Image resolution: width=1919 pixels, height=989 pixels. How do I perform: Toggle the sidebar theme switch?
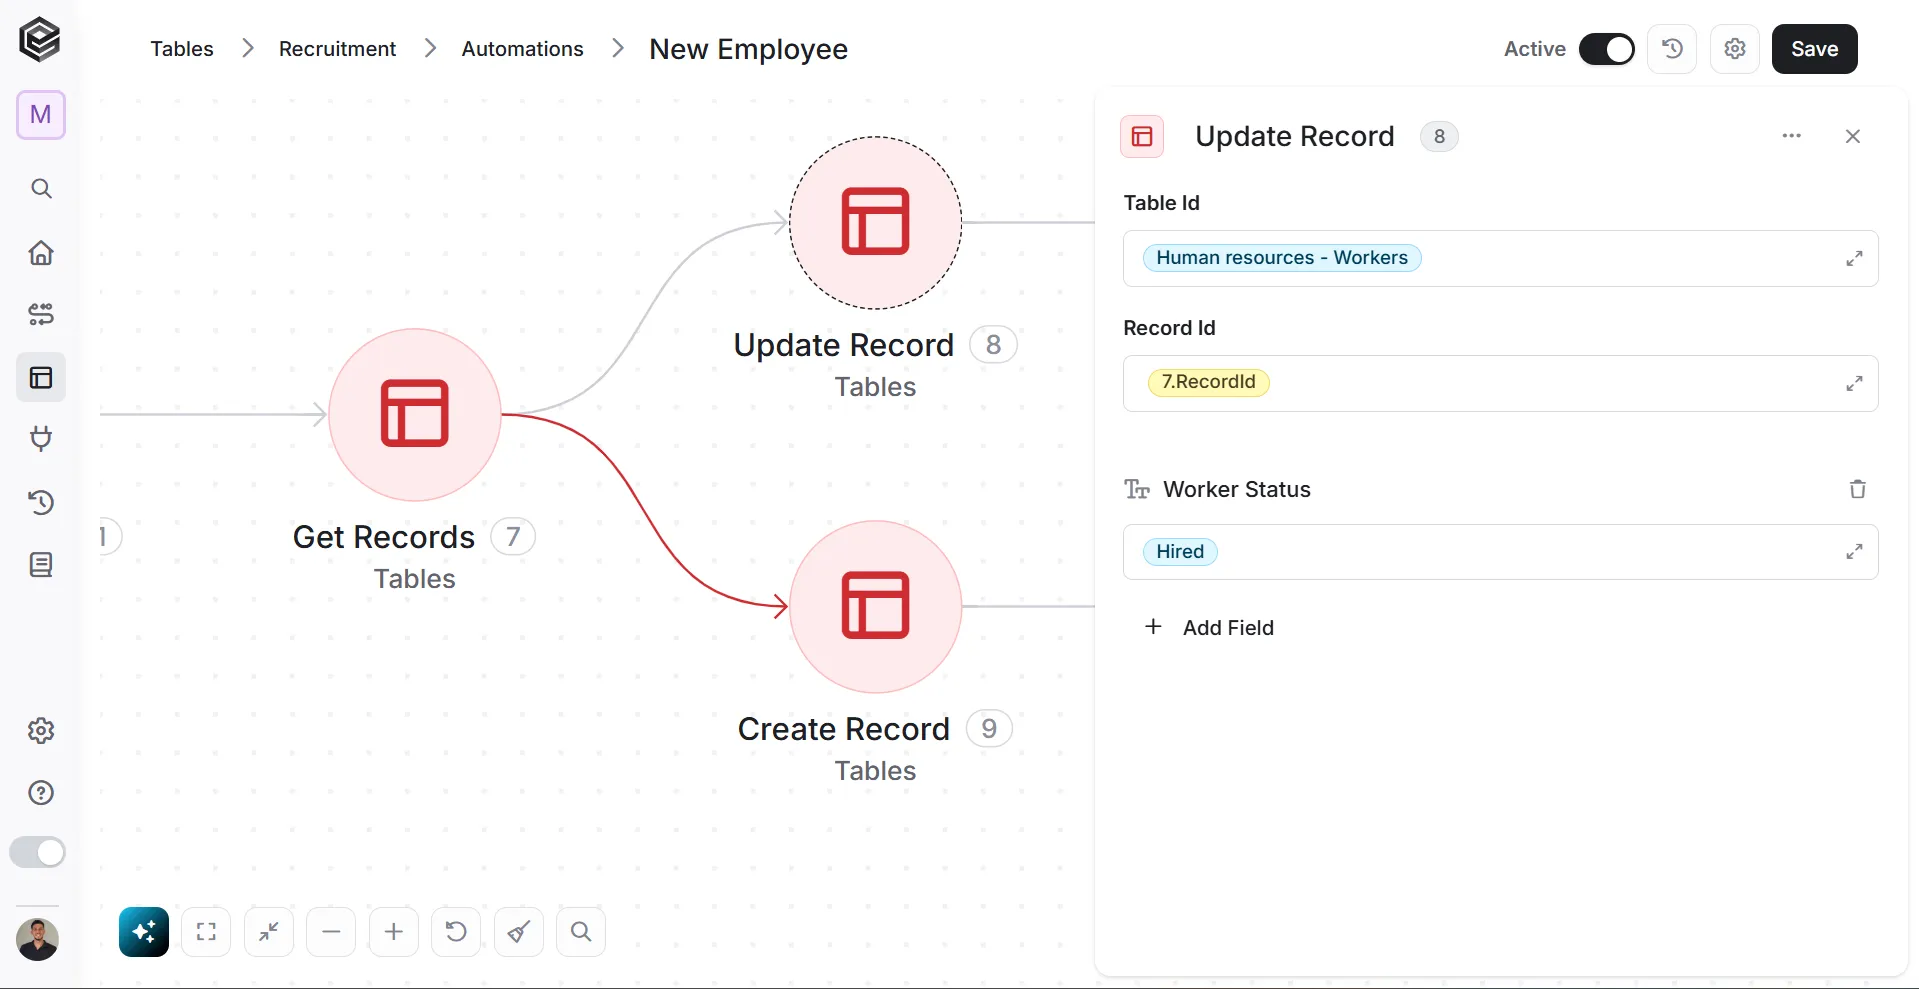[38, 852]
